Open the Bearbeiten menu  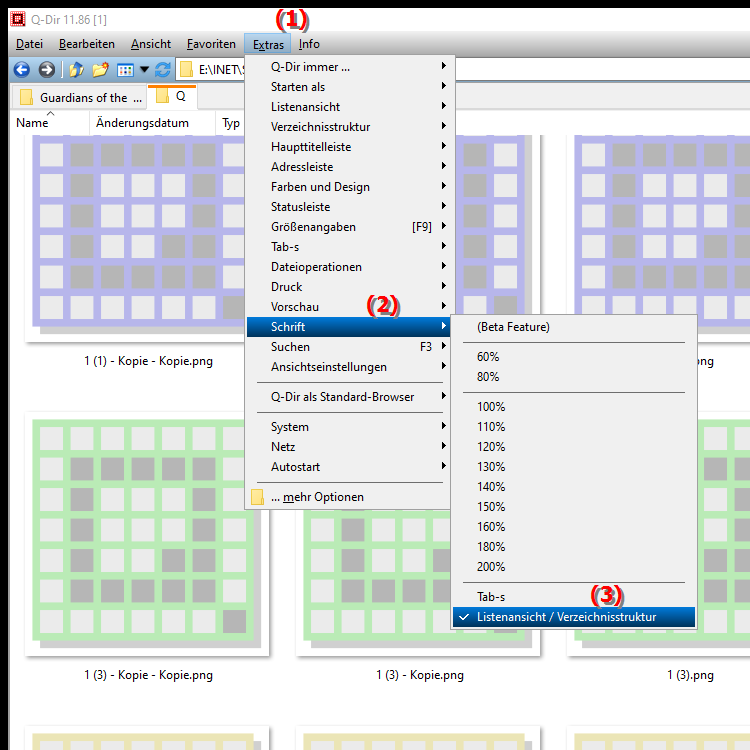coord(87,44)
